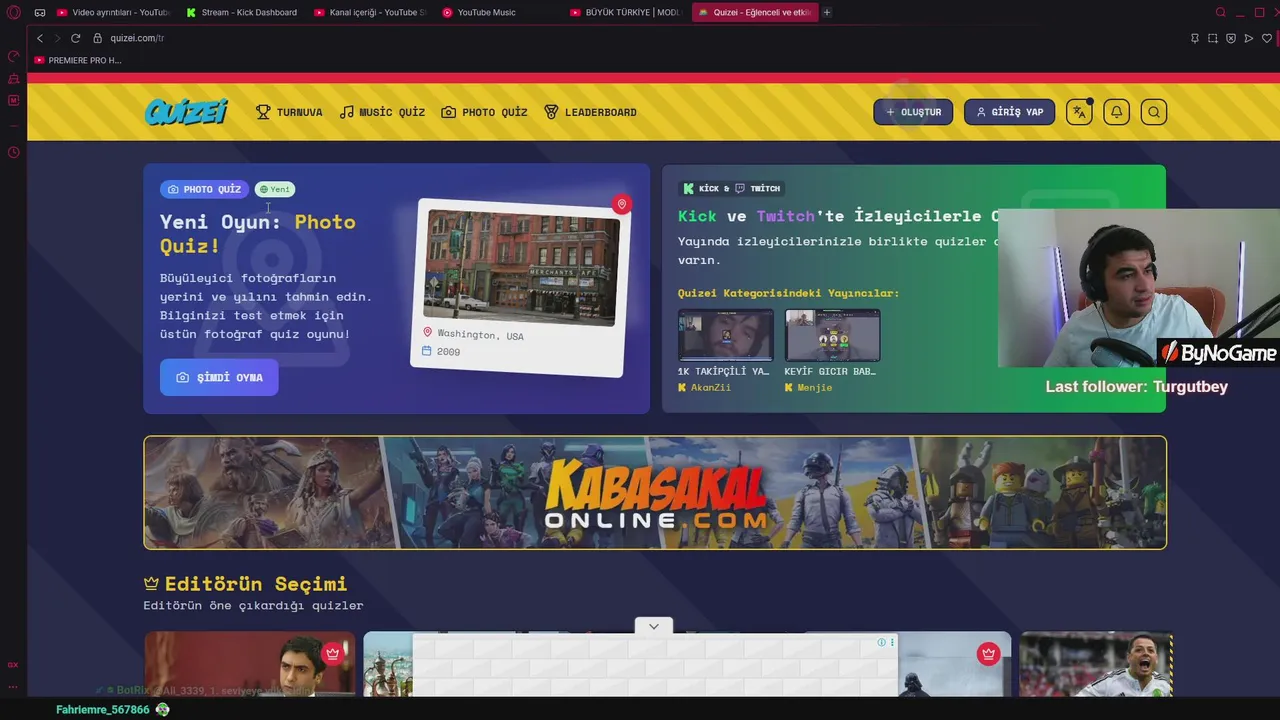Click the AkanZii streamer name
1280x720 pixels.
tap(710, 388)
